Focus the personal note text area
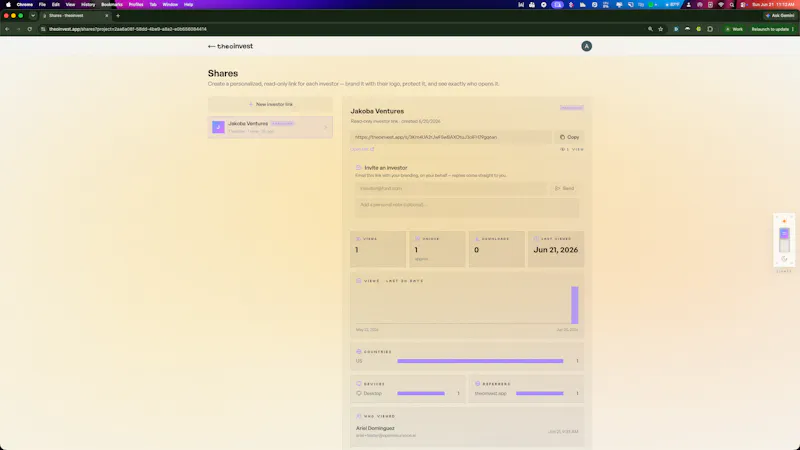The width and height of the screenshot is (800, 450). (x=467, y=208)
